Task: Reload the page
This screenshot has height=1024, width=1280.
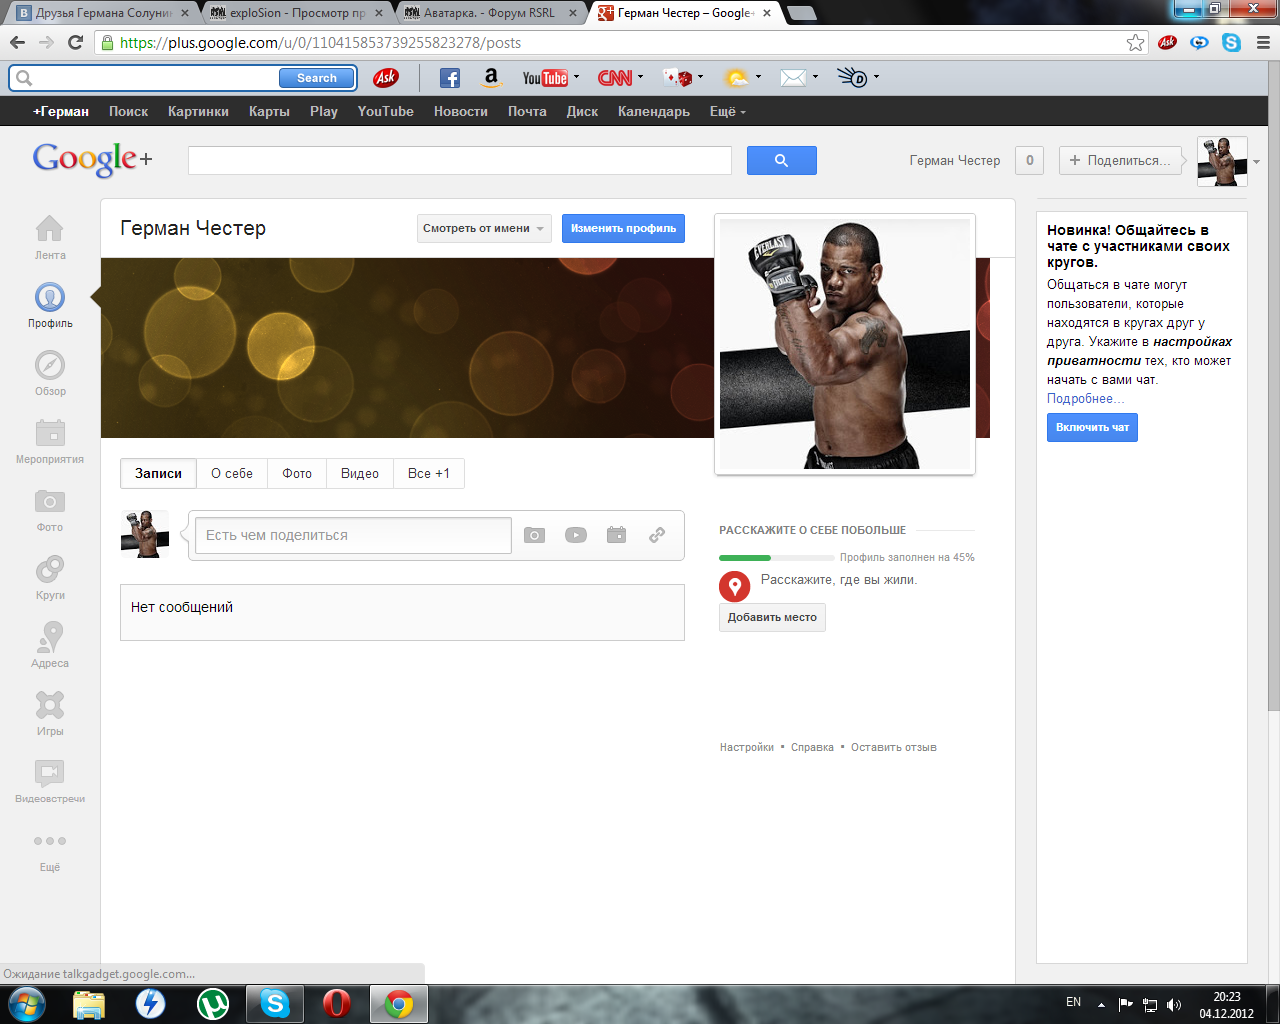Action: pos(75,42)
